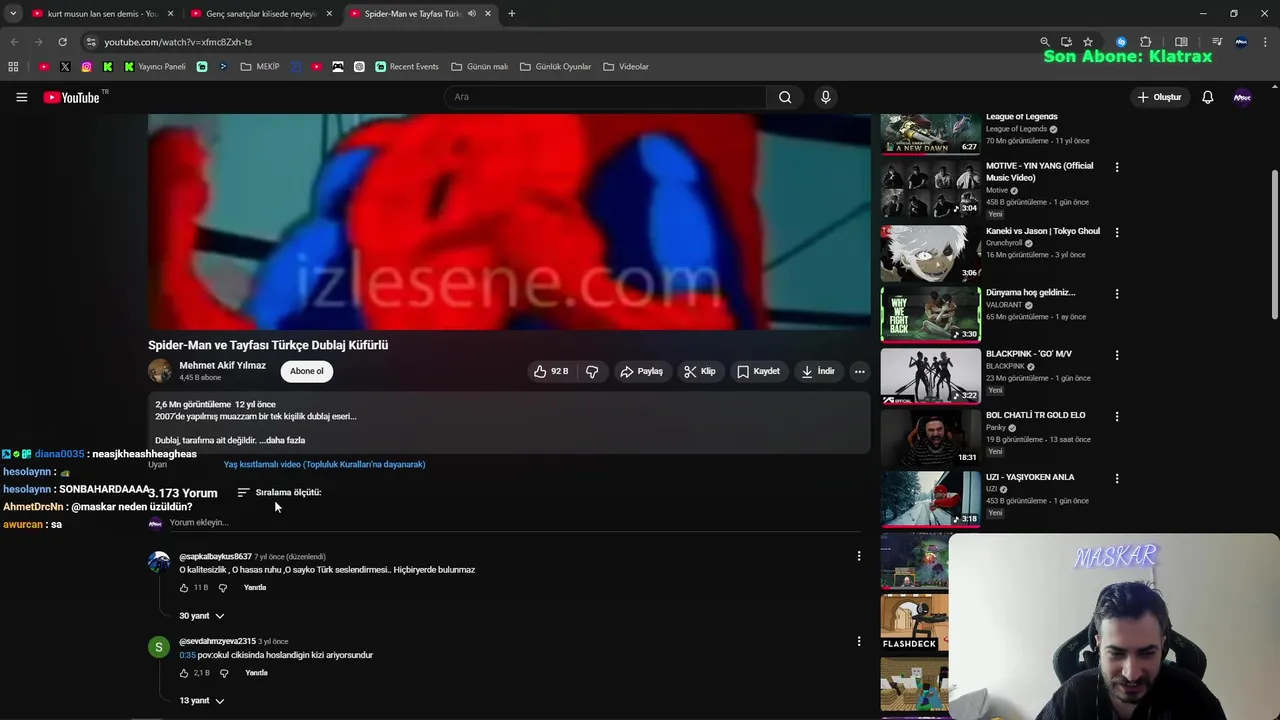
Task: Open Günün malı bookmarks folder
Action: point(480,67)
